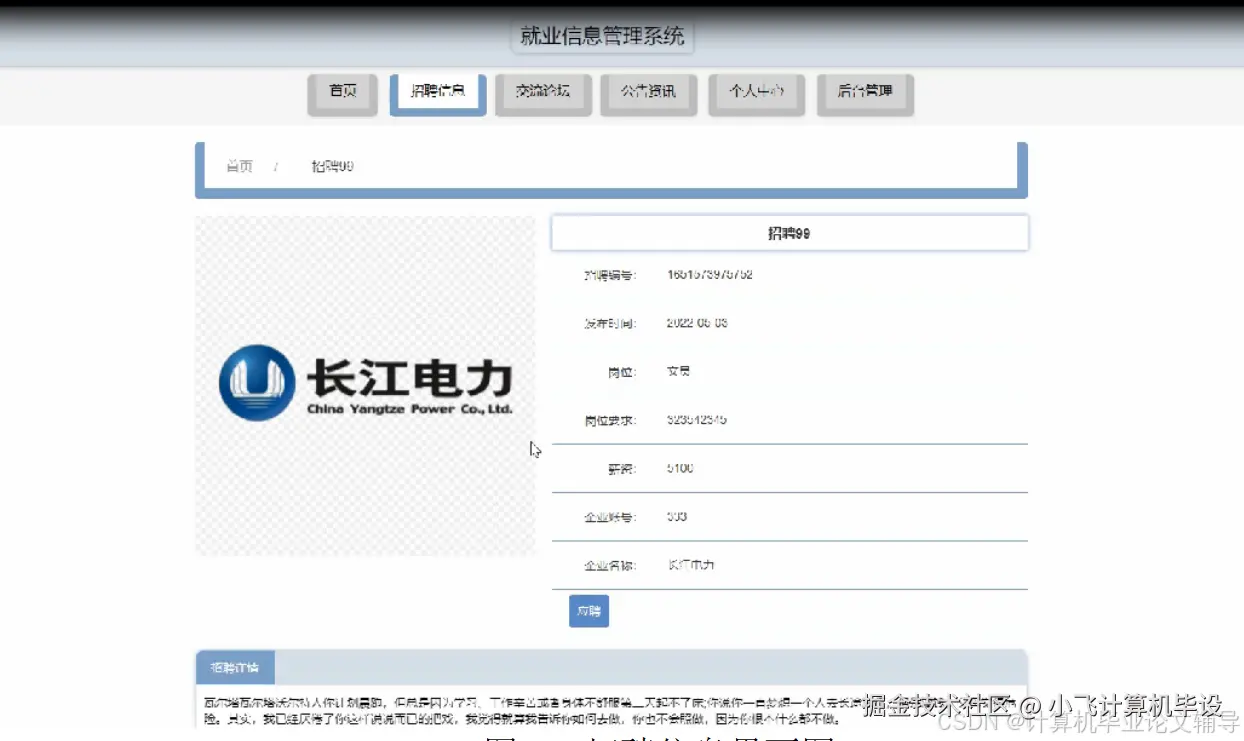Click the 发布时间 date value 2022-05-03
The image size is (1244, 741).
pyautogui.click(x=697, y=323)
